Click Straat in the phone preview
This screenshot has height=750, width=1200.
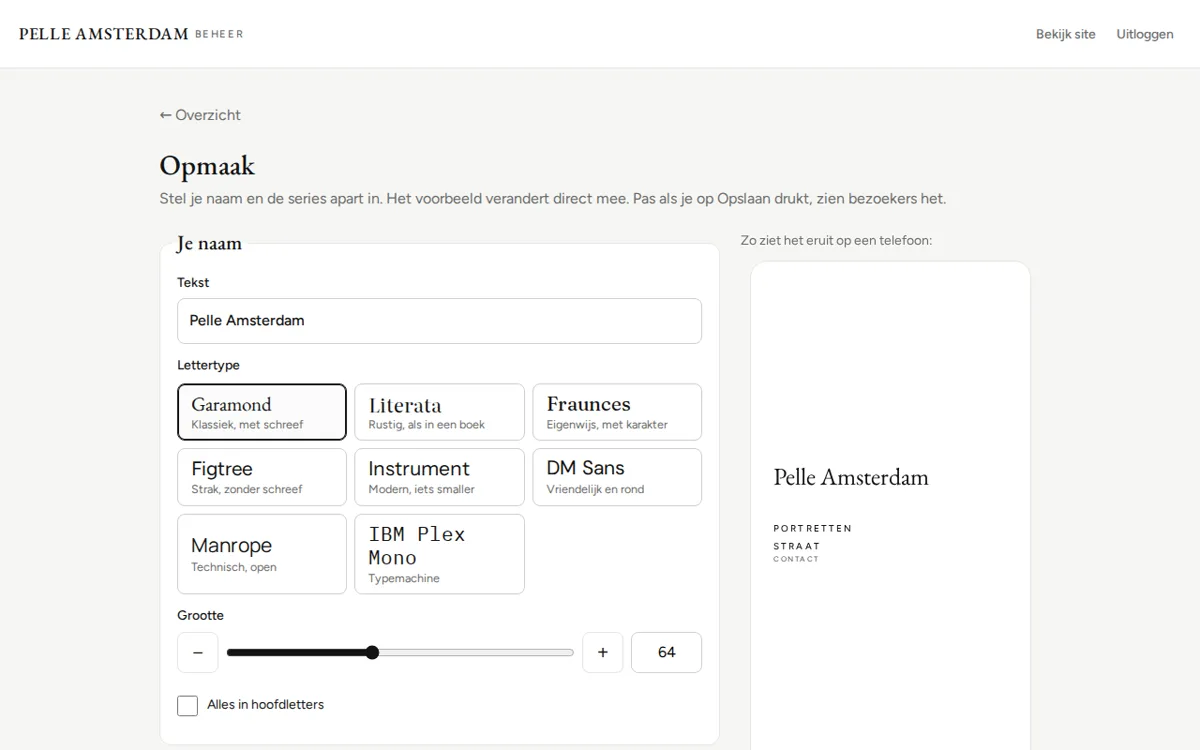coord(796,546)
